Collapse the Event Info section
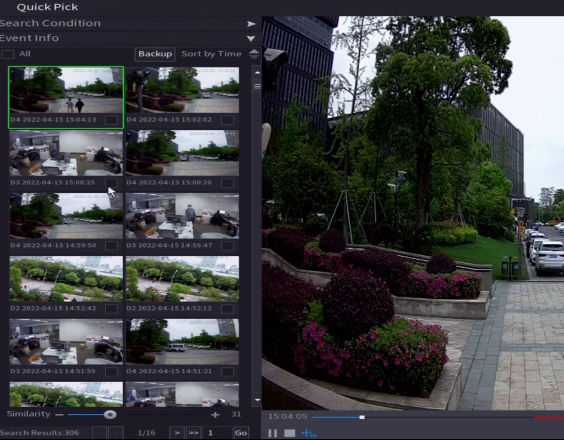 coord(251,38)
